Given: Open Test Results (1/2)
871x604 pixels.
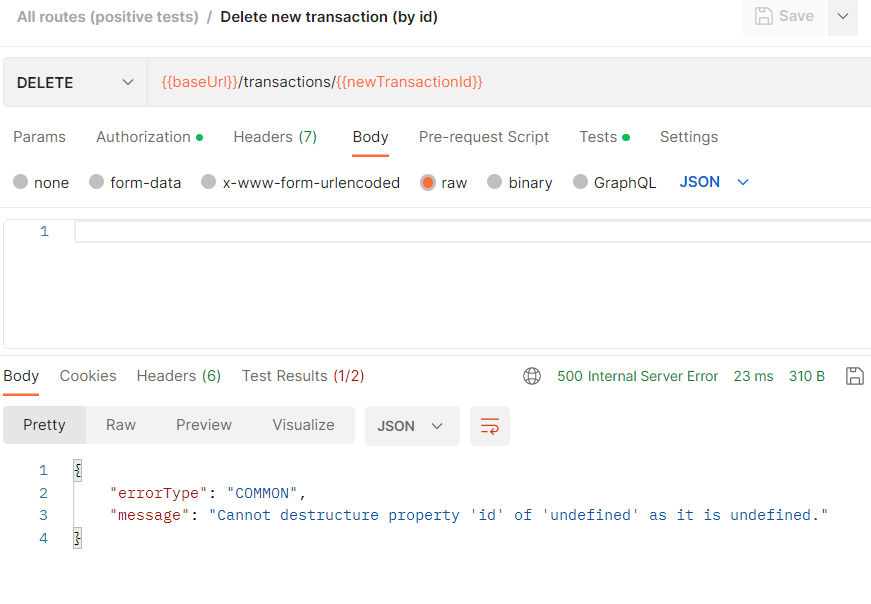Looking at the screenshot, I should 303,376.
